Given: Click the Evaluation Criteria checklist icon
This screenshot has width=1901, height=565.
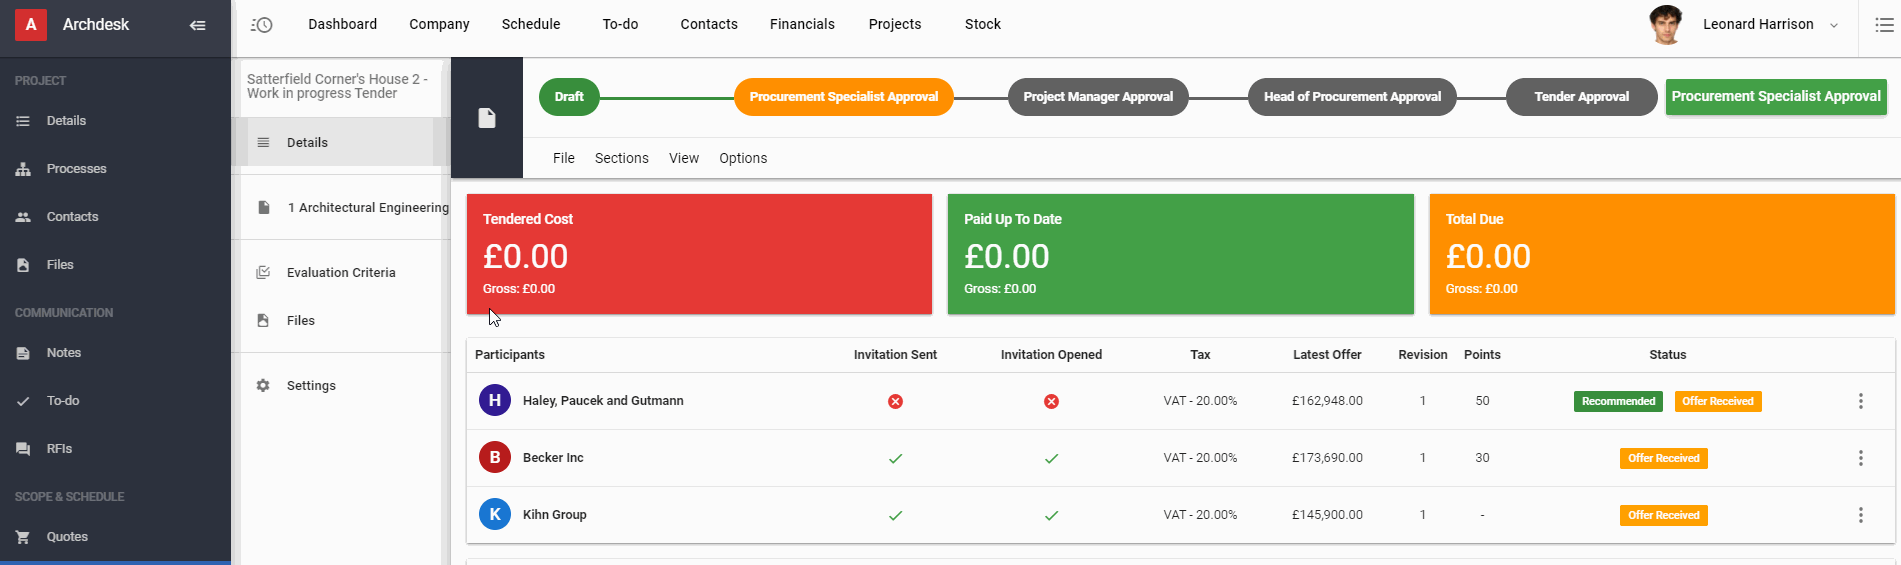Looking at the screenshot, I should click(x=263, y=272).
